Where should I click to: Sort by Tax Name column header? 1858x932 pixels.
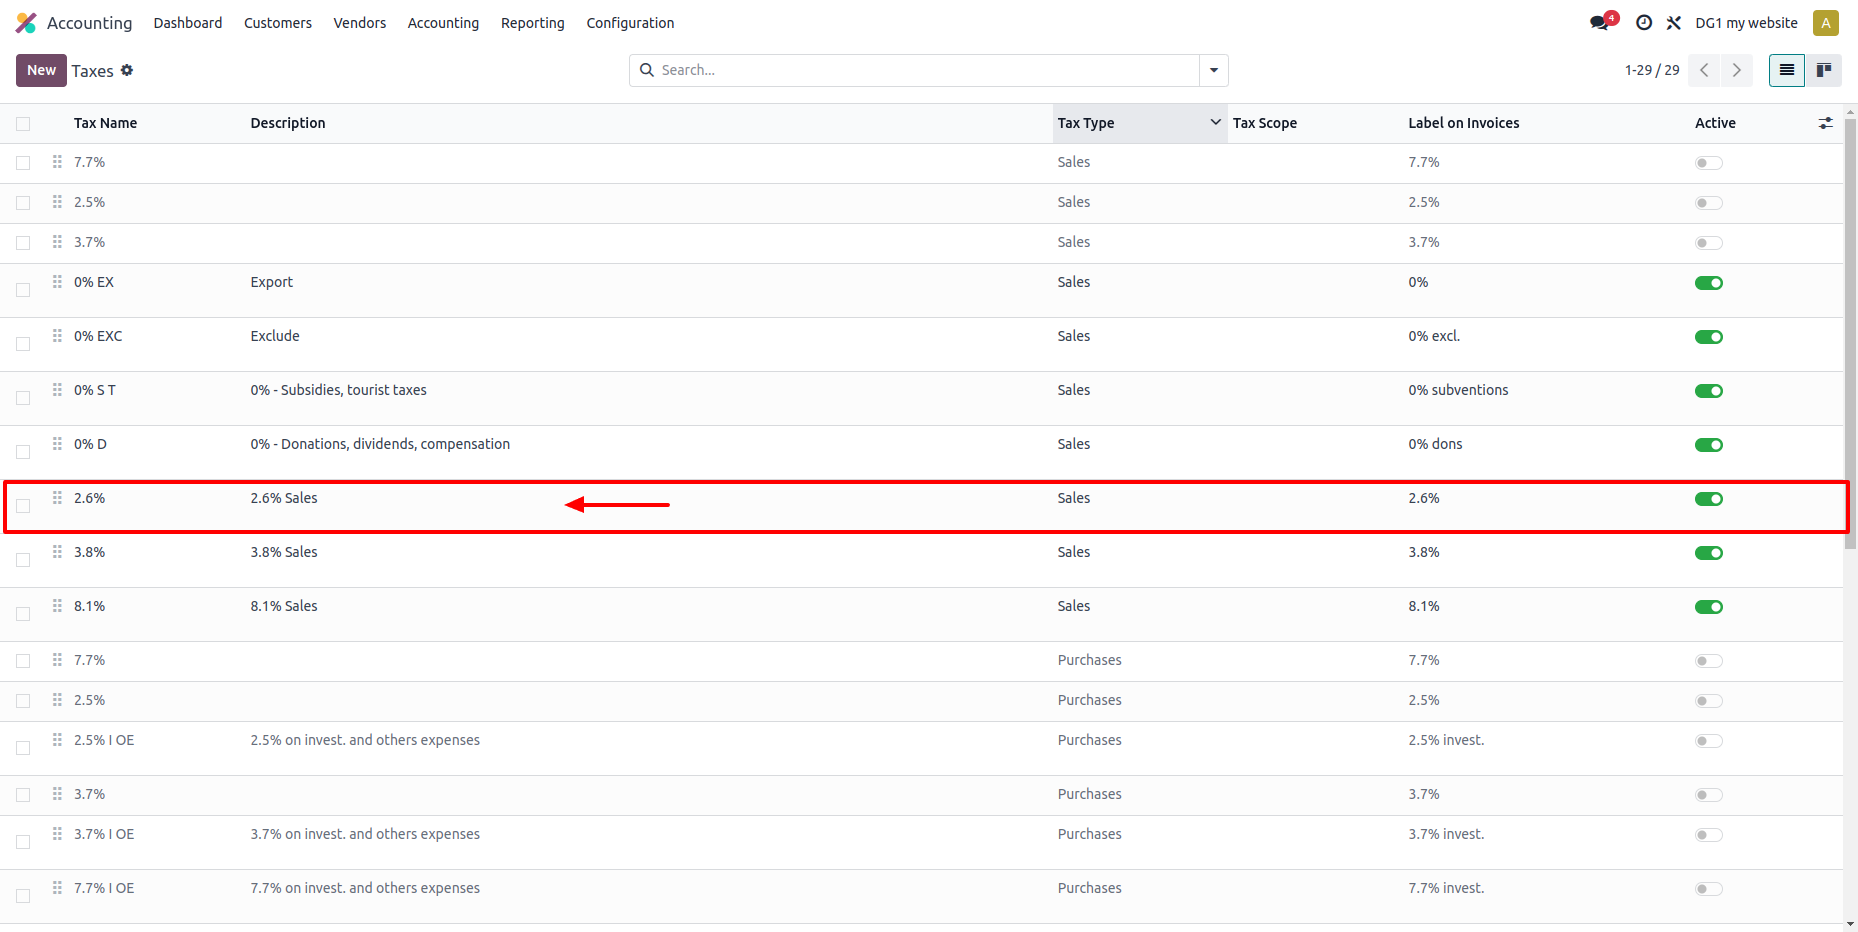click(x=105, y=123)
